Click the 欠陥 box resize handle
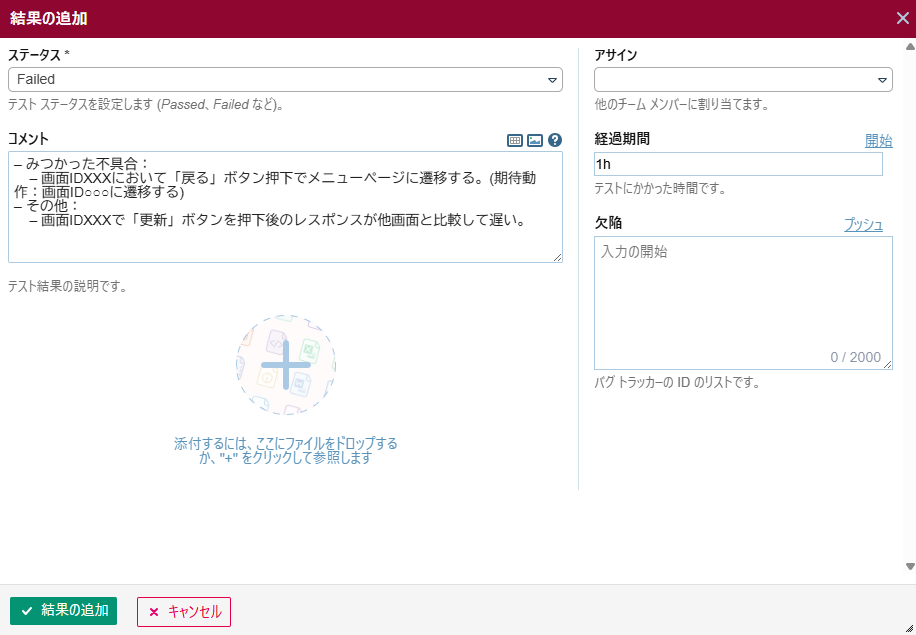The image size is (916, 635). 887,365
